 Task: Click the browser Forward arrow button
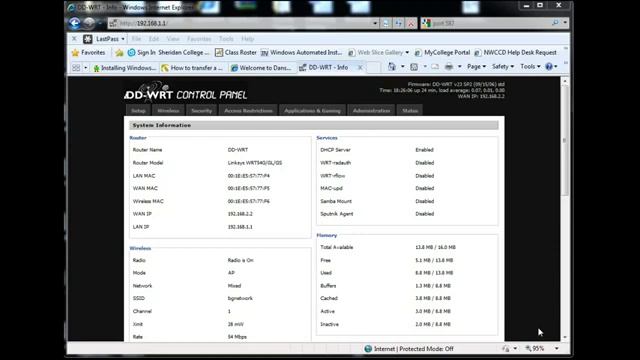tap(89, 23)
